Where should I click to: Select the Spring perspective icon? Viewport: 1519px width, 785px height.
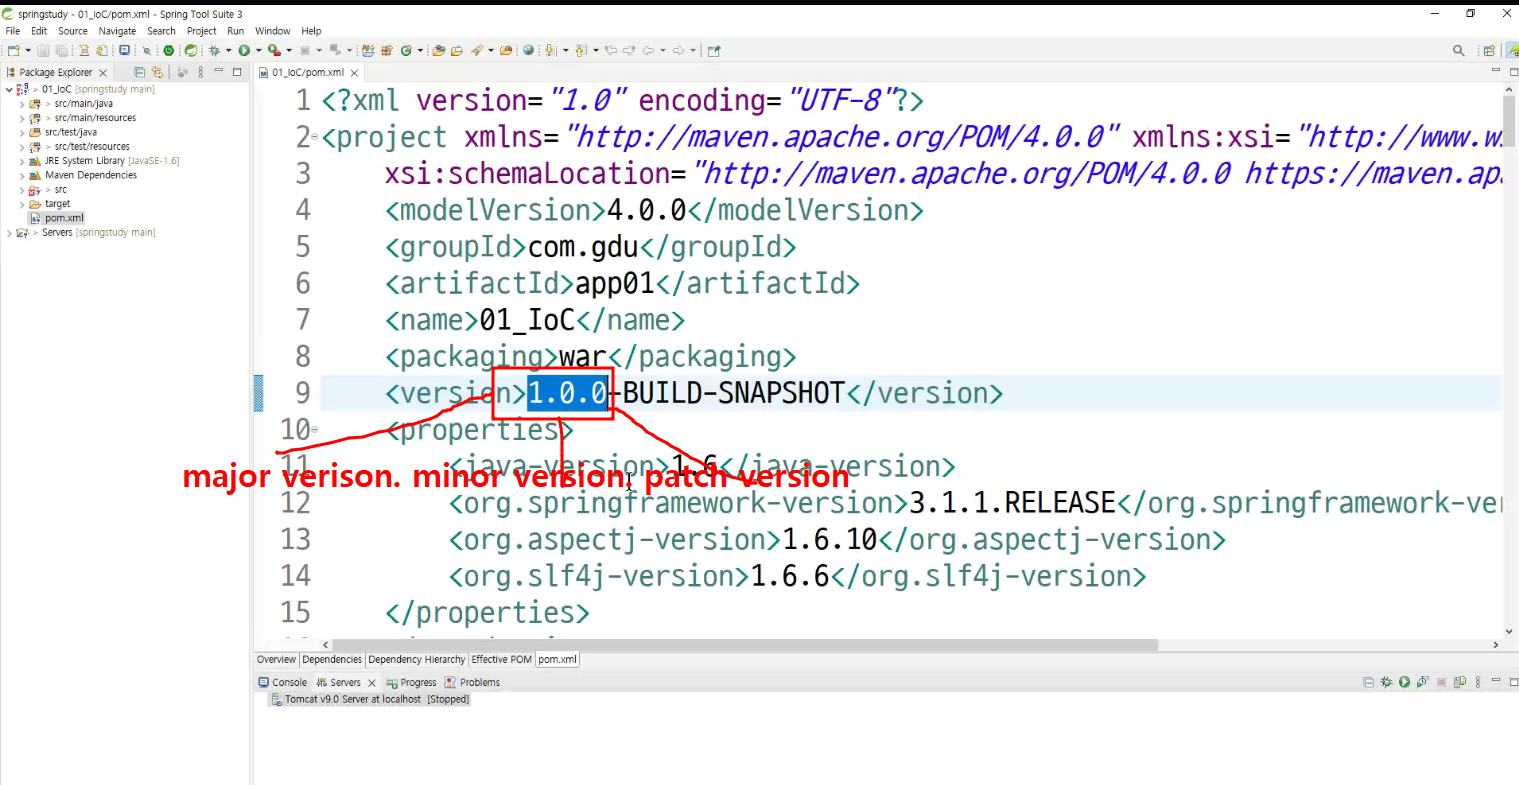[x=1512, y=50]
